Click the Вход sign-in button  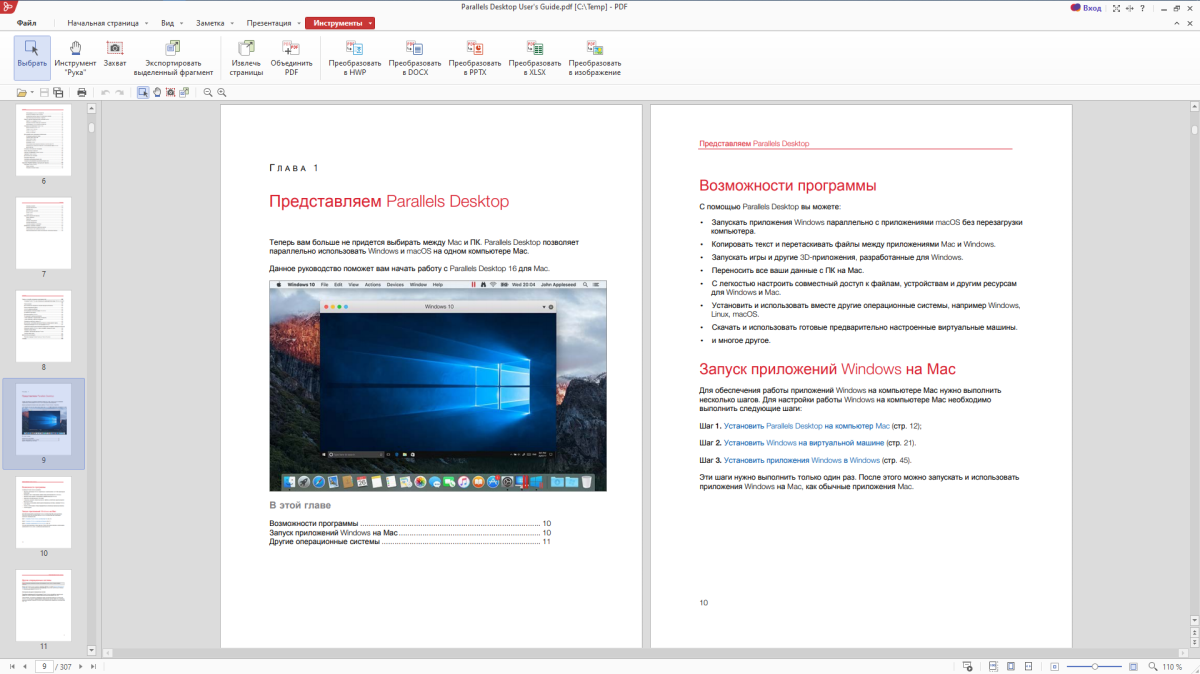(x=1086, y=8)
